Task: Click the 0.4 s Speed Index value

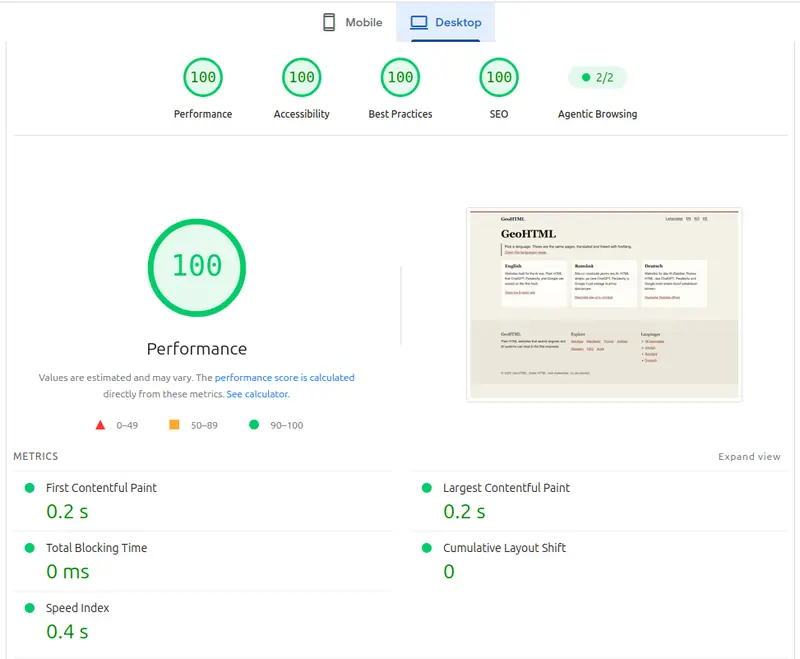Action: (67, 632)
